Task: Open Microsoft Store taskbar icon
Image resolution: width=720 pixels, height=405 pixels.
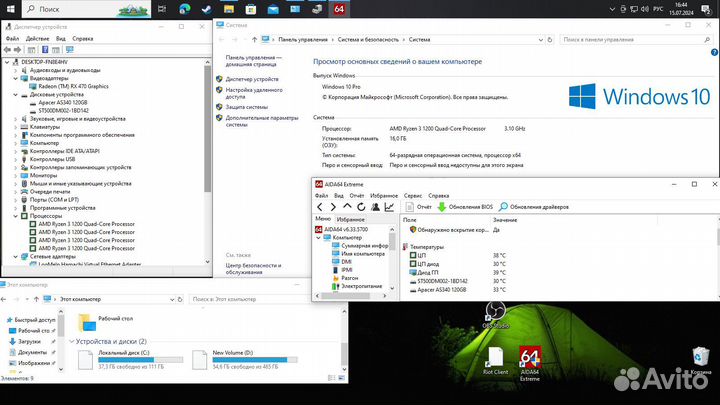Action: click(x=251, y=9)
